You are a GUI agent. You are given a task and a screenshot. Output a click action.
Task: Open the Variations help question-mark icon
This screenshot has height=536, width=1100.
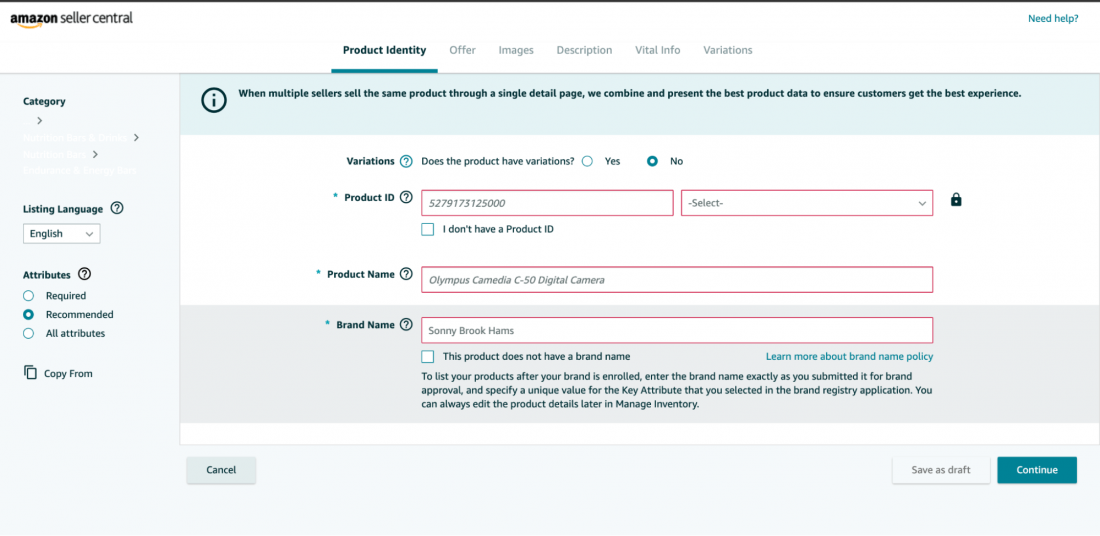(405, 161)
